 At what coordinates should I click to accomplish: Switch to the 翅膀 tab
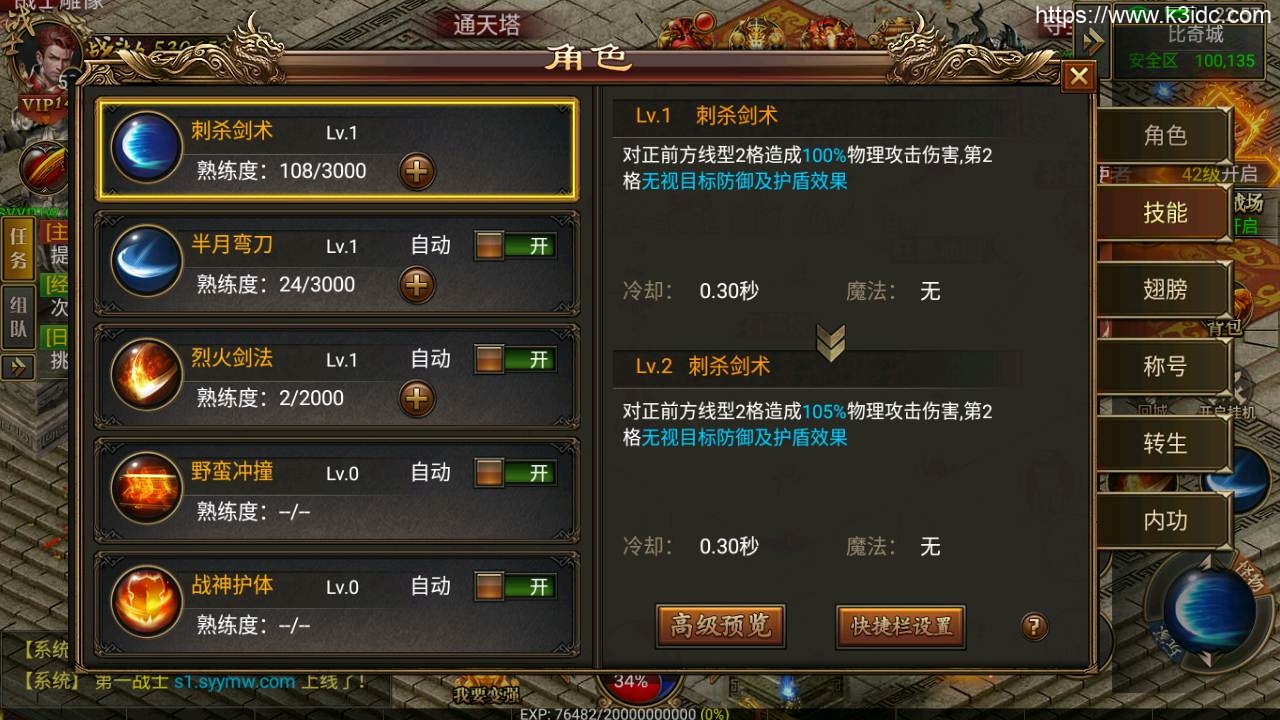pyautogui.click(x=1165, y=290)
